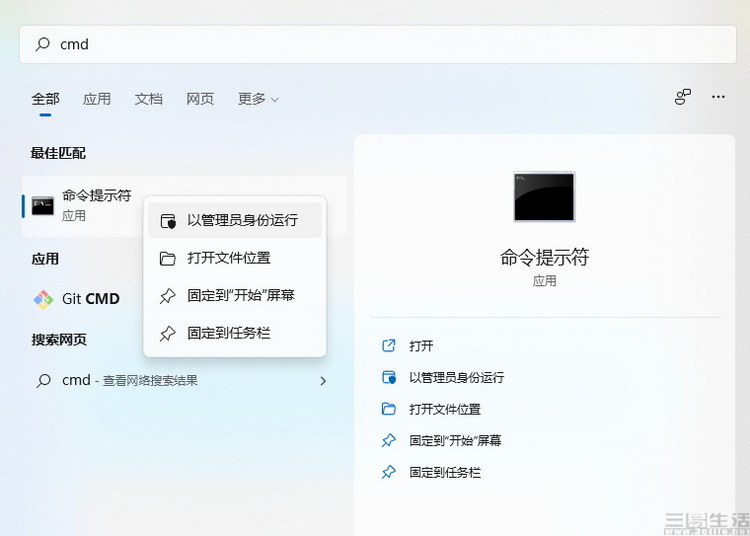The width and height of the screenshot is (750, 536).
Task: Switch to the 应用 tab
Action: tap(97, 99)
